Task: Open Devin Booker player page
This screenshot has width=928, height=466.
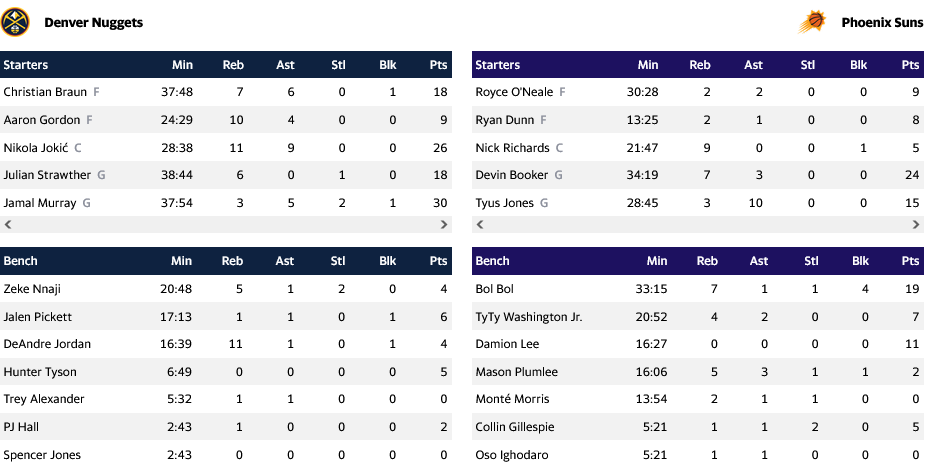Action: coord(512,175)
